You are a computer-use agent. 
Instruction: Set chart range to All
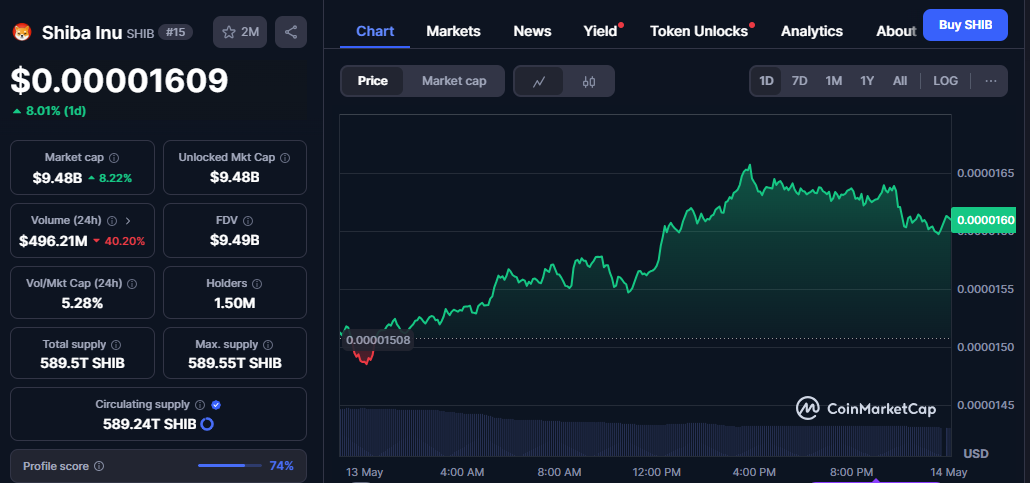point(900,81)
